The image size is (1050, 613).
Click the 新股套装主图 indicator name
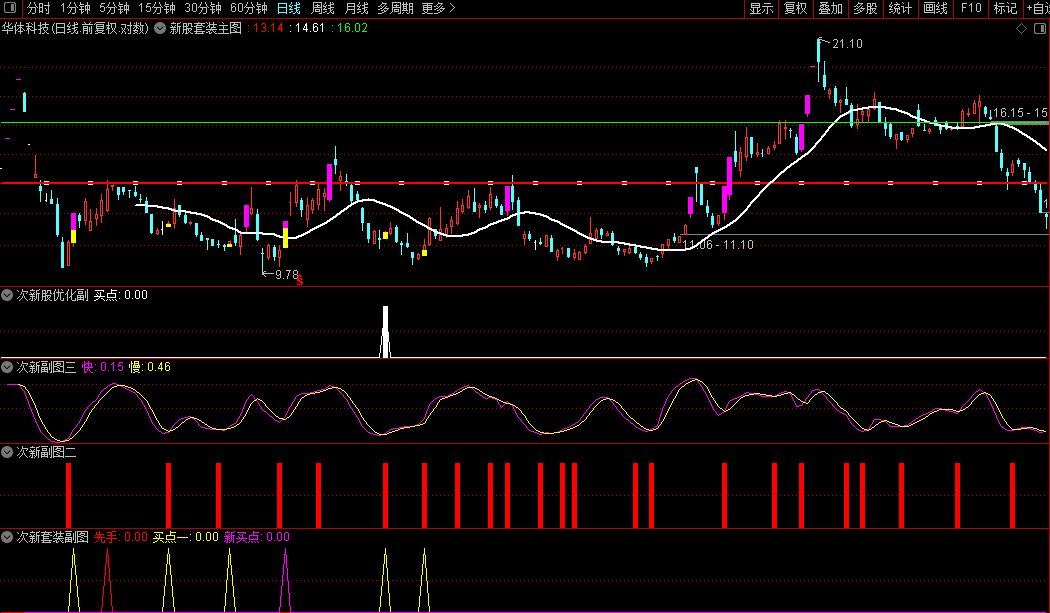tap(206, 28)
